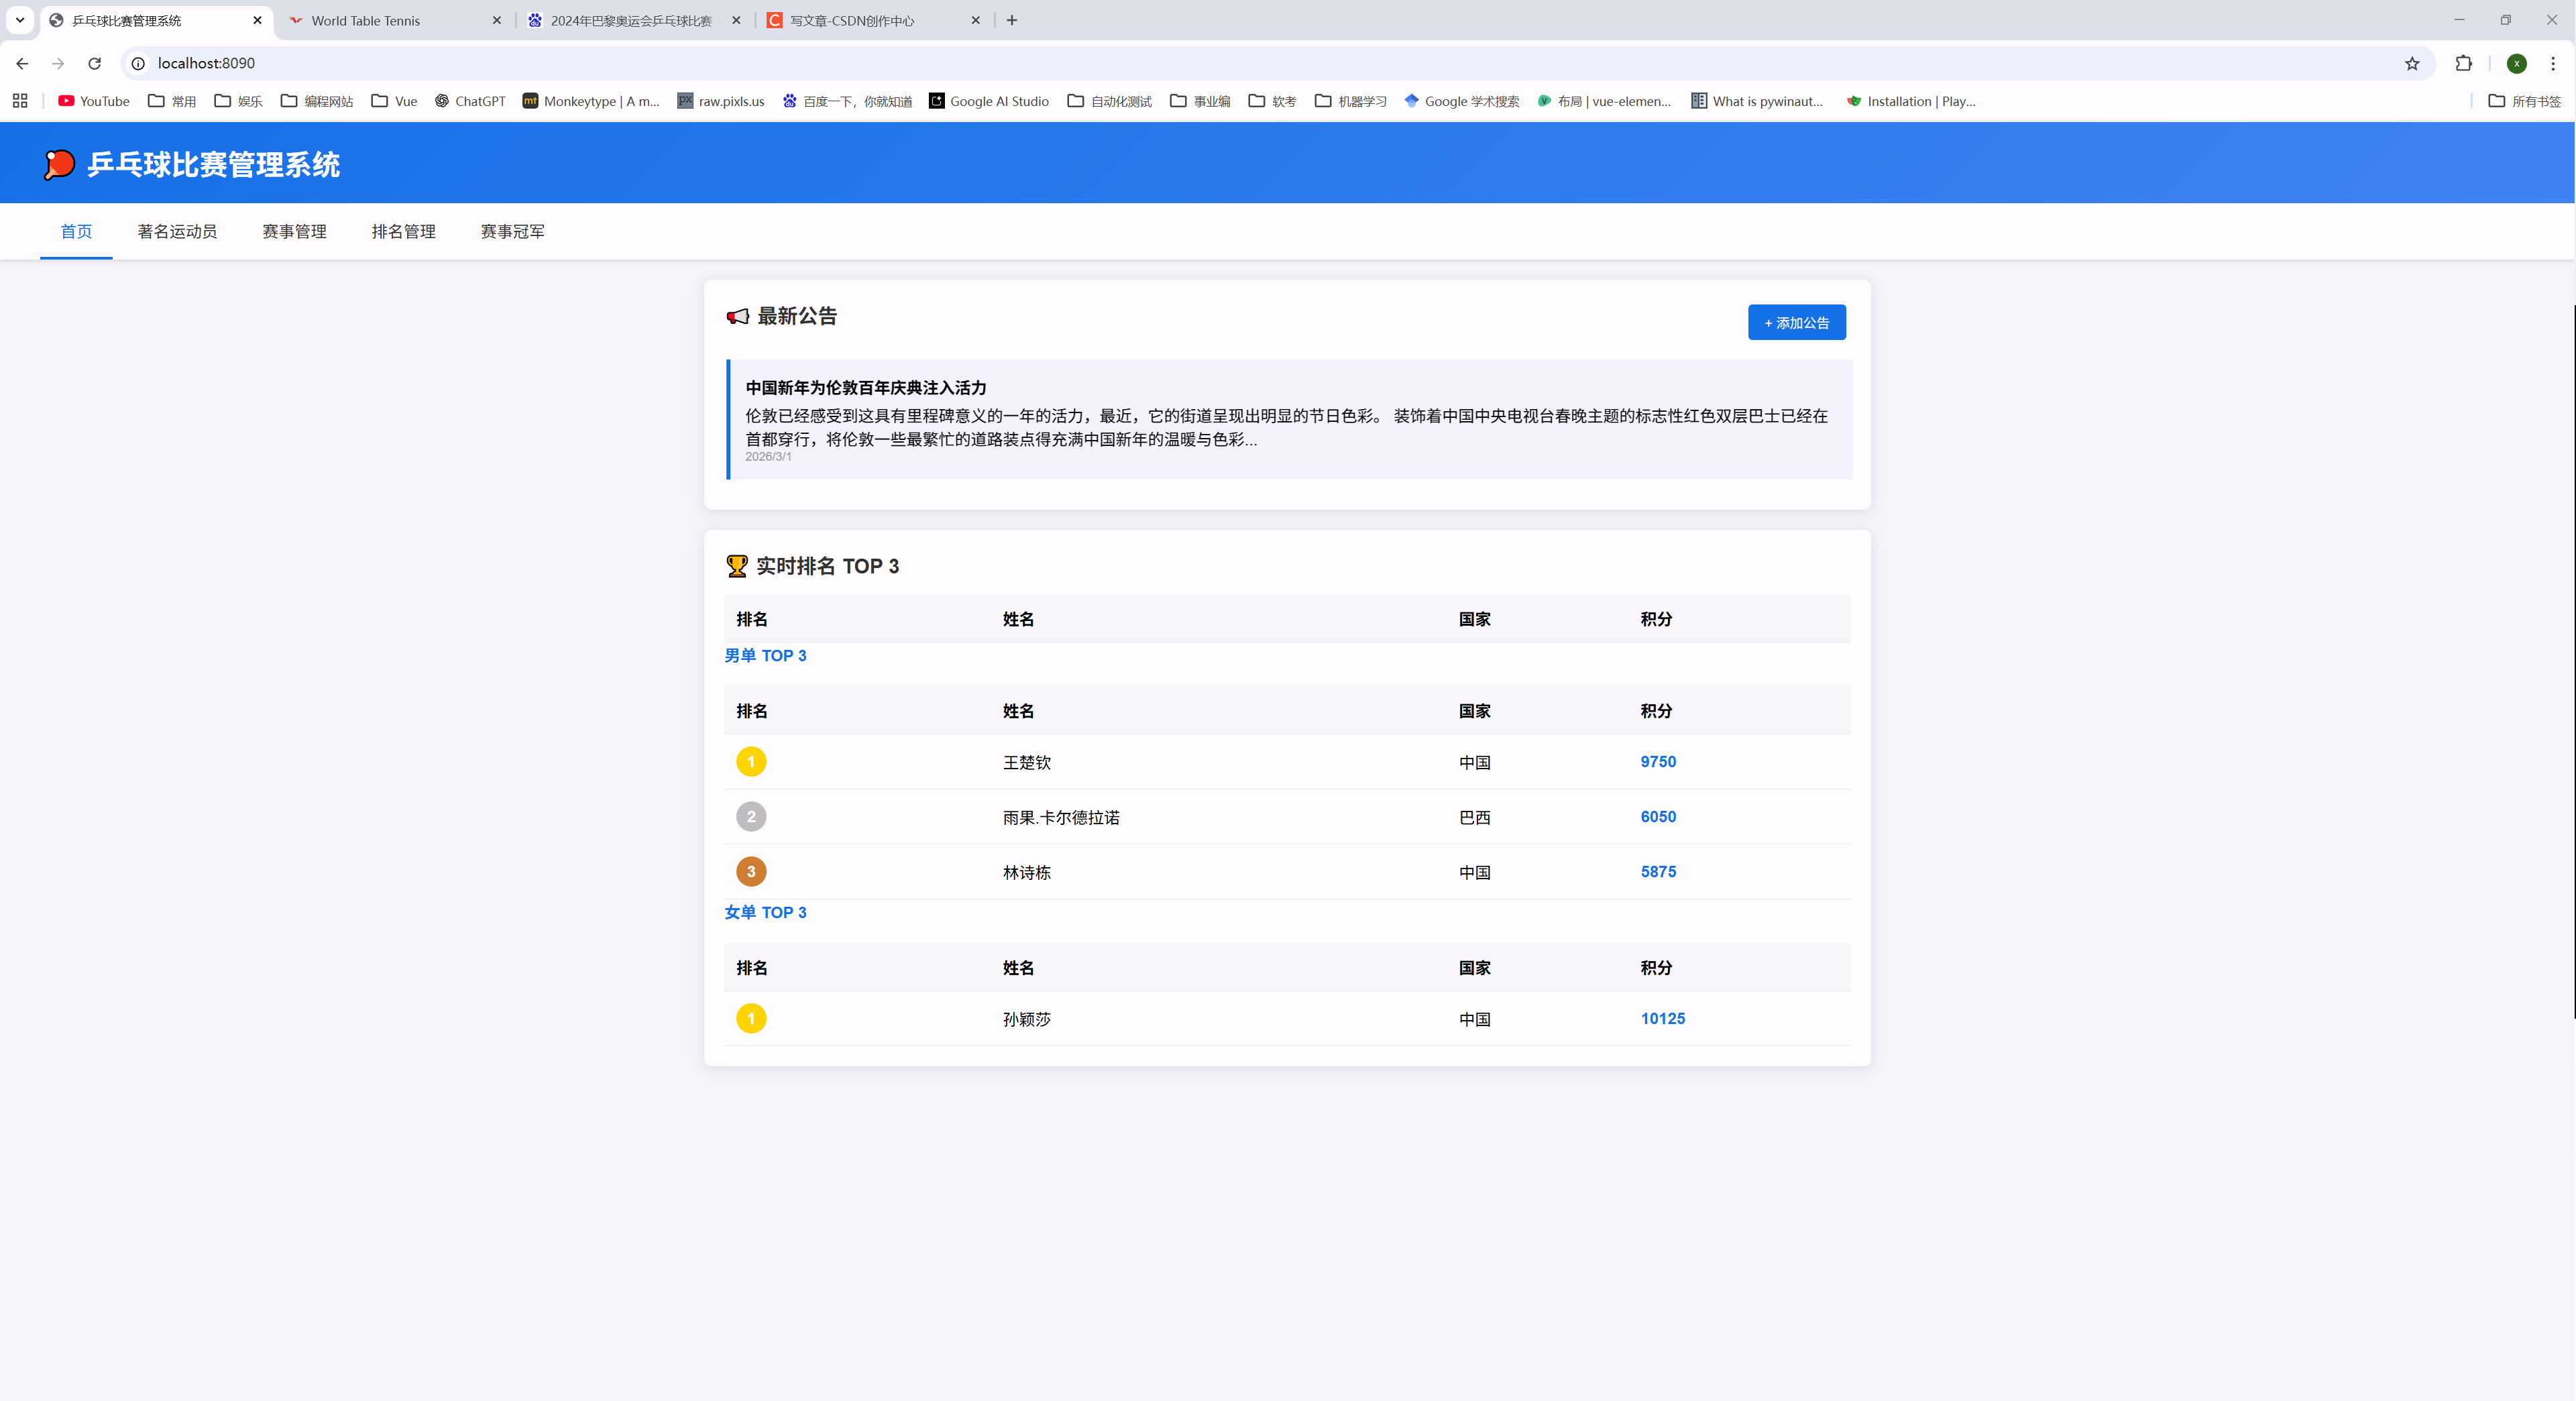2576x1401 pixels.
Task: Click the gold rank 1 badge for 王楚钦
Action: pyautogui.click(x=751, y=762)
